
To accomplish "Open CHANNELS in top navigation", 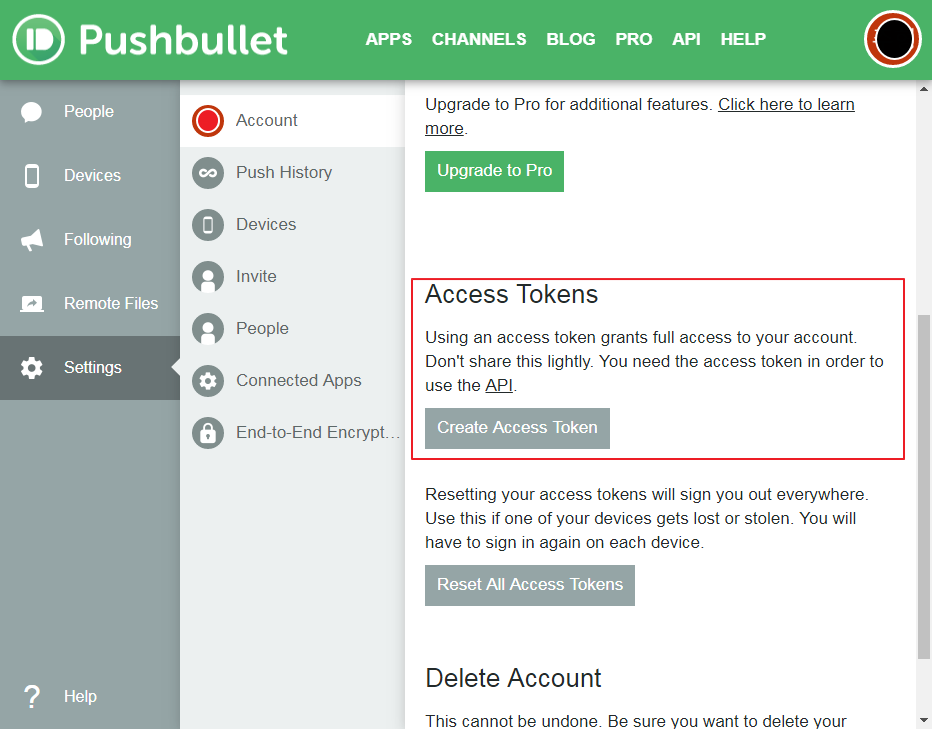I will (x=479, y=39).
